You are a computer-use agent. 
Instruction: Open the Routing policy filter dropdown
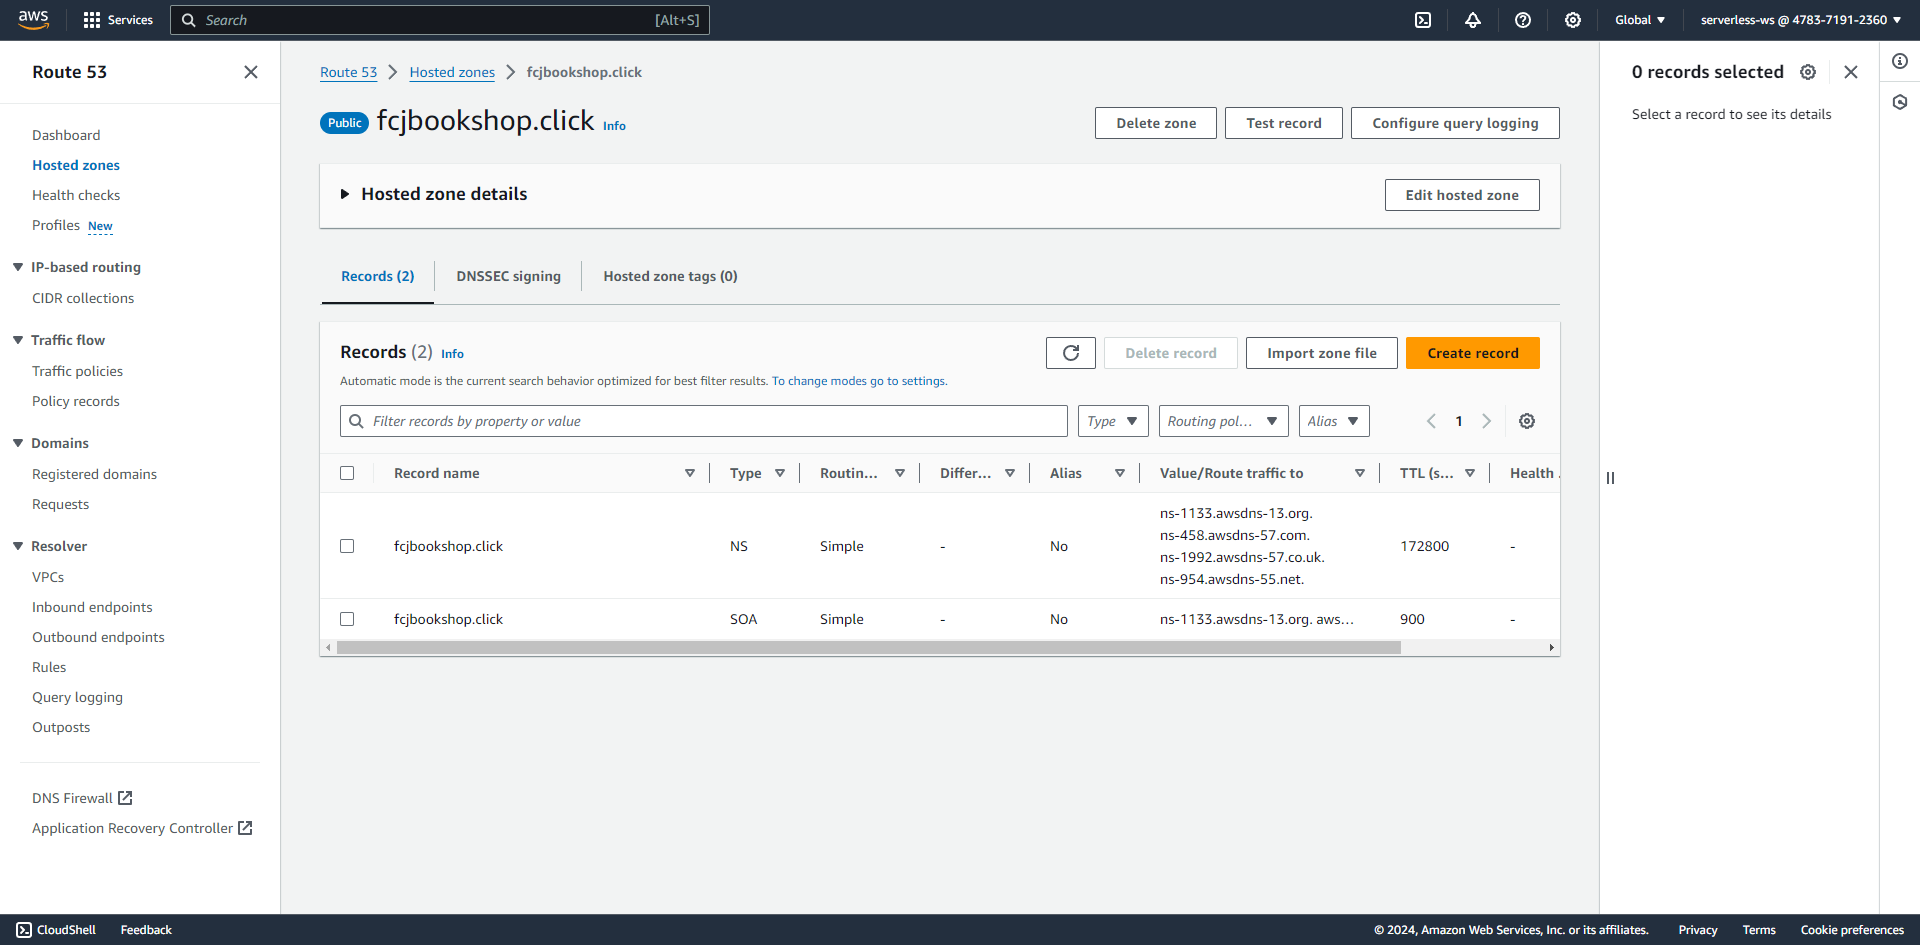pos(1224,421)
